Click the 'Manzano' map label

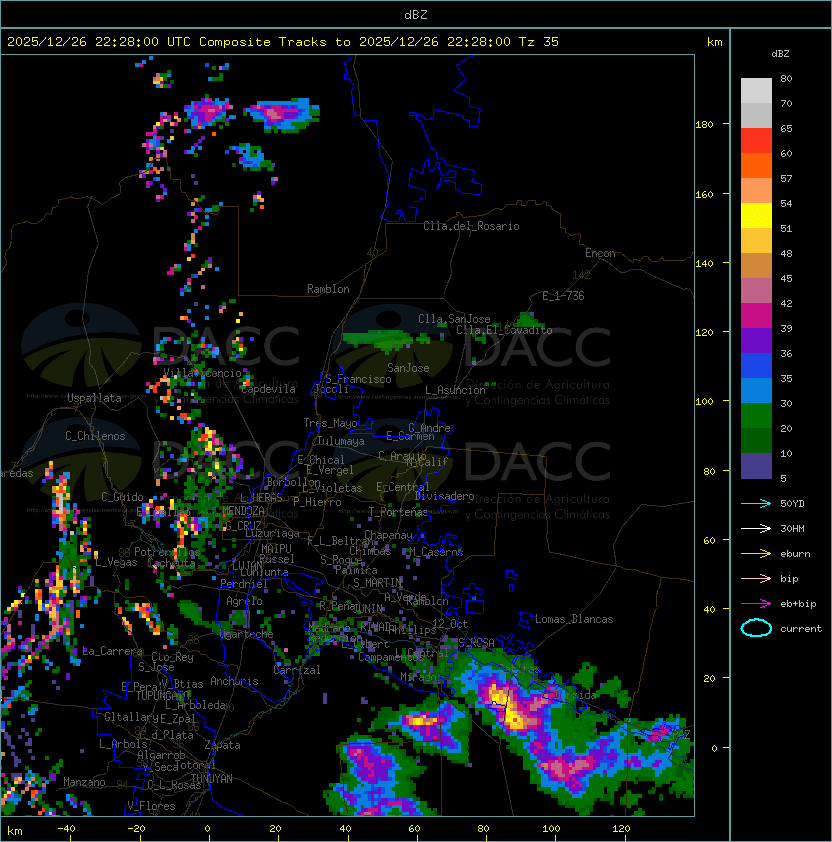click(x=84, y=782)
